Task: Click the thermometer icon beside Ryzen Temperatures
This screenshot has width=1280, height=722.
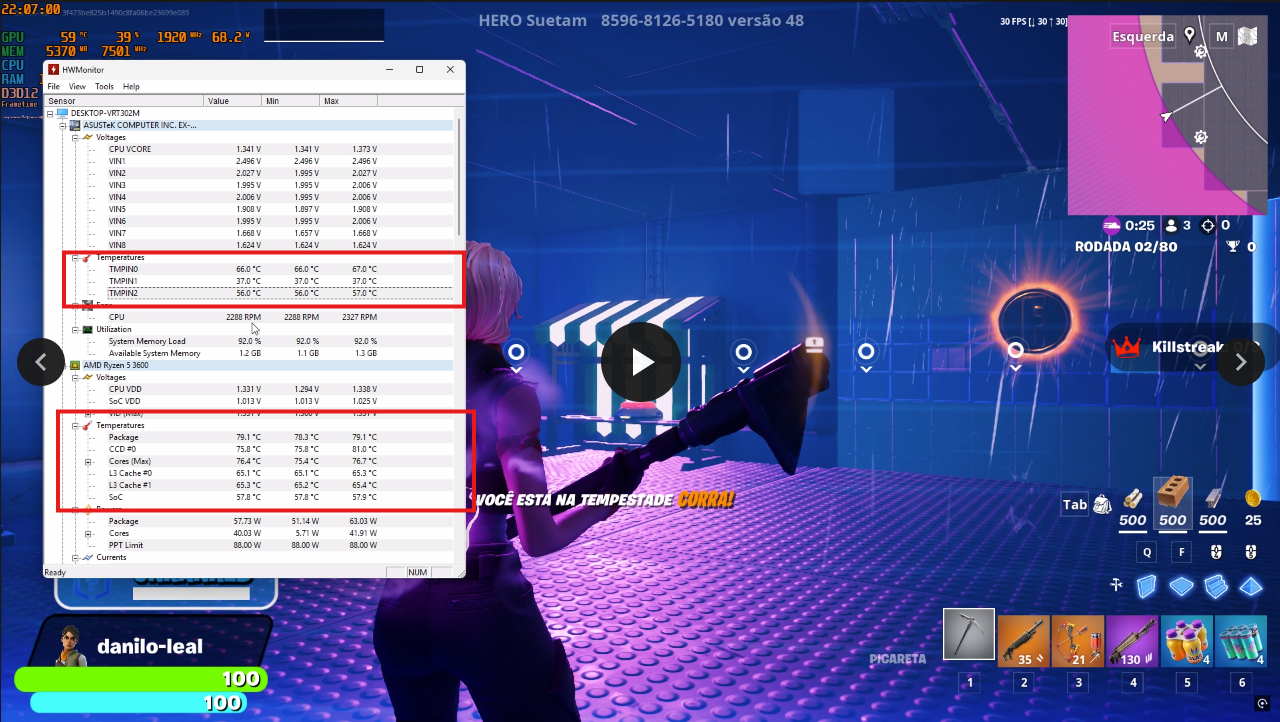Action: coord(87,425)
